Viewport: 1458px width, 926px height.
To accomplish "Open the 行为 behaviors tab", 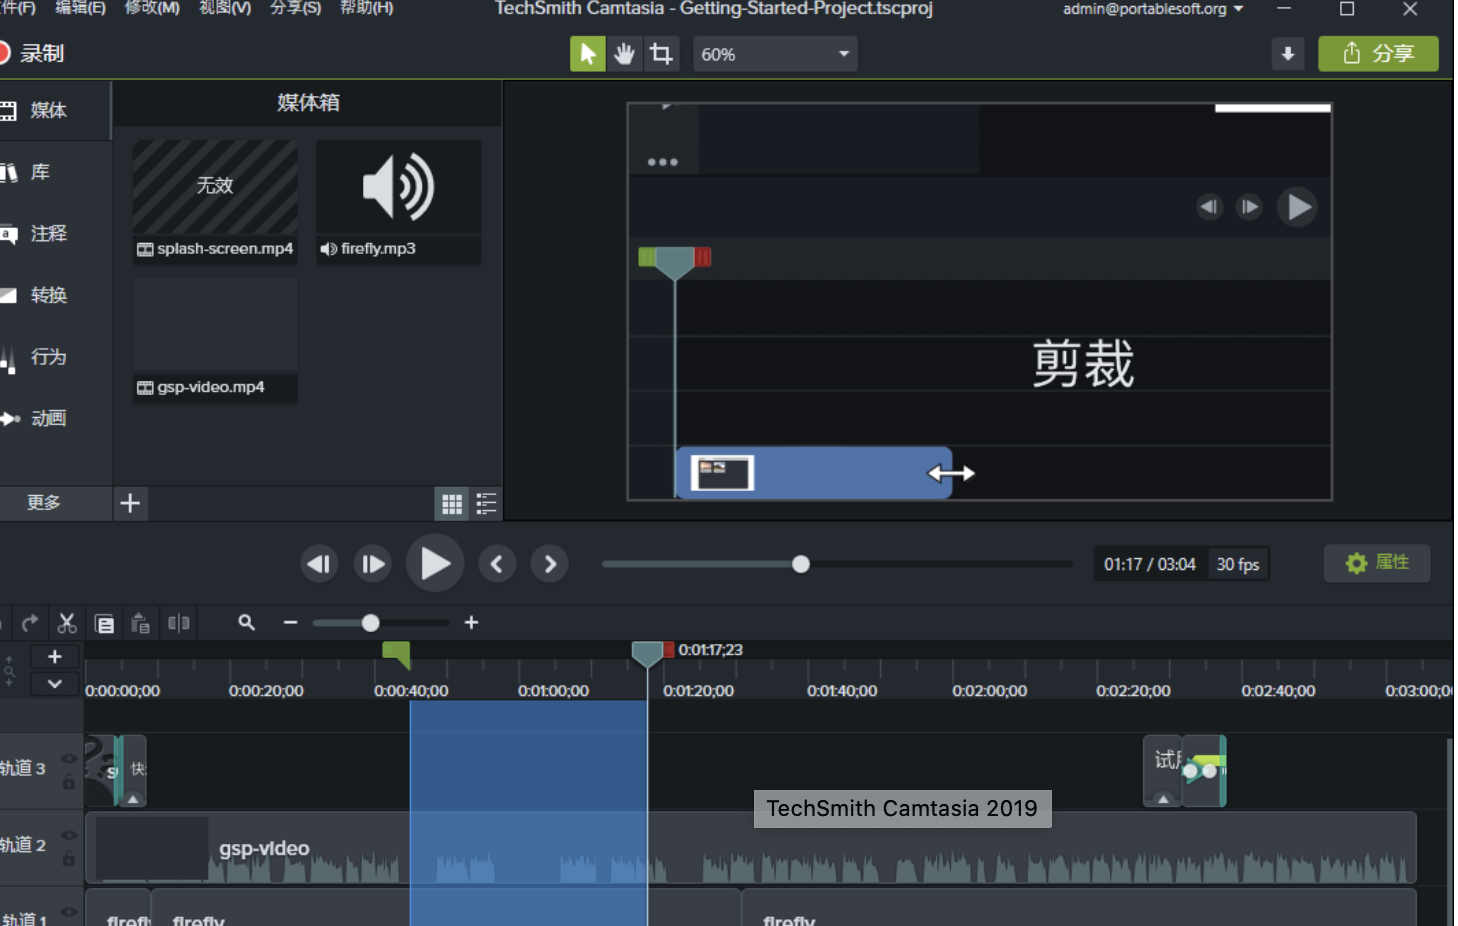I will click(x=48, y=357).
